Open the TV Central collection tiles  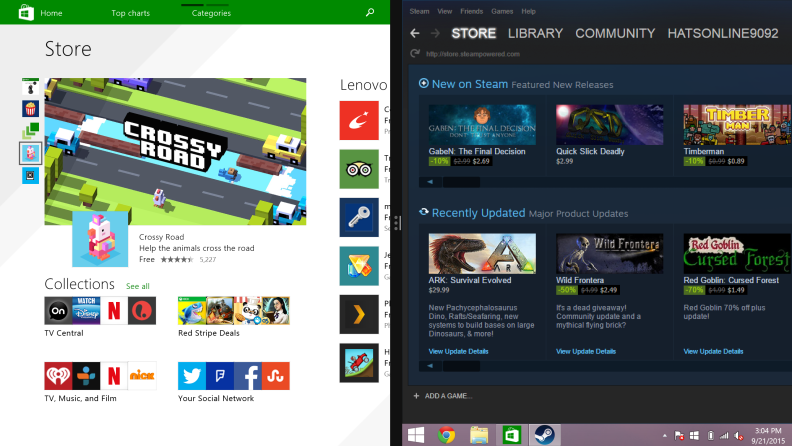pos(100,311)
